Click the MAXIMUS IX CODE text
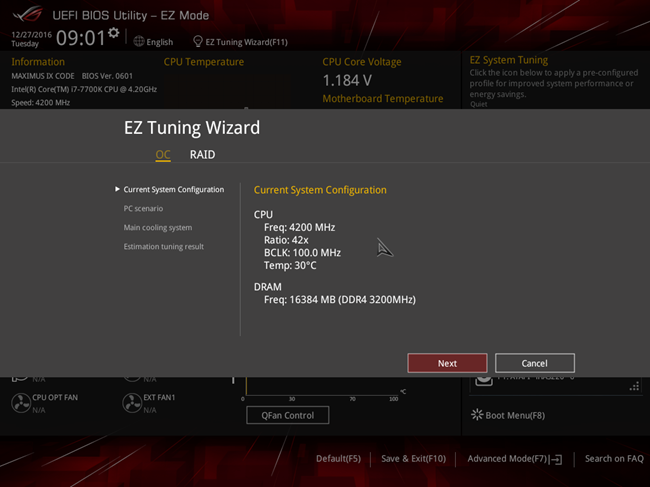This screenshot has width=650, height=487. 43,76
